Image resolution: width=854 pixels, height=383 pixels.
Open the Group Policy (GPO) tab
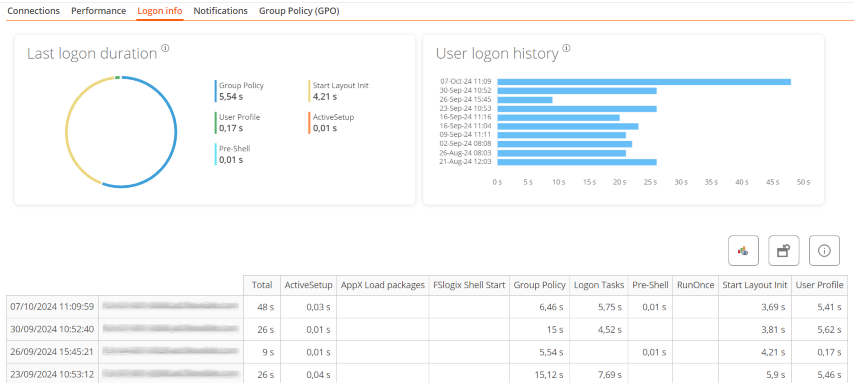click(x=299, y=11)
